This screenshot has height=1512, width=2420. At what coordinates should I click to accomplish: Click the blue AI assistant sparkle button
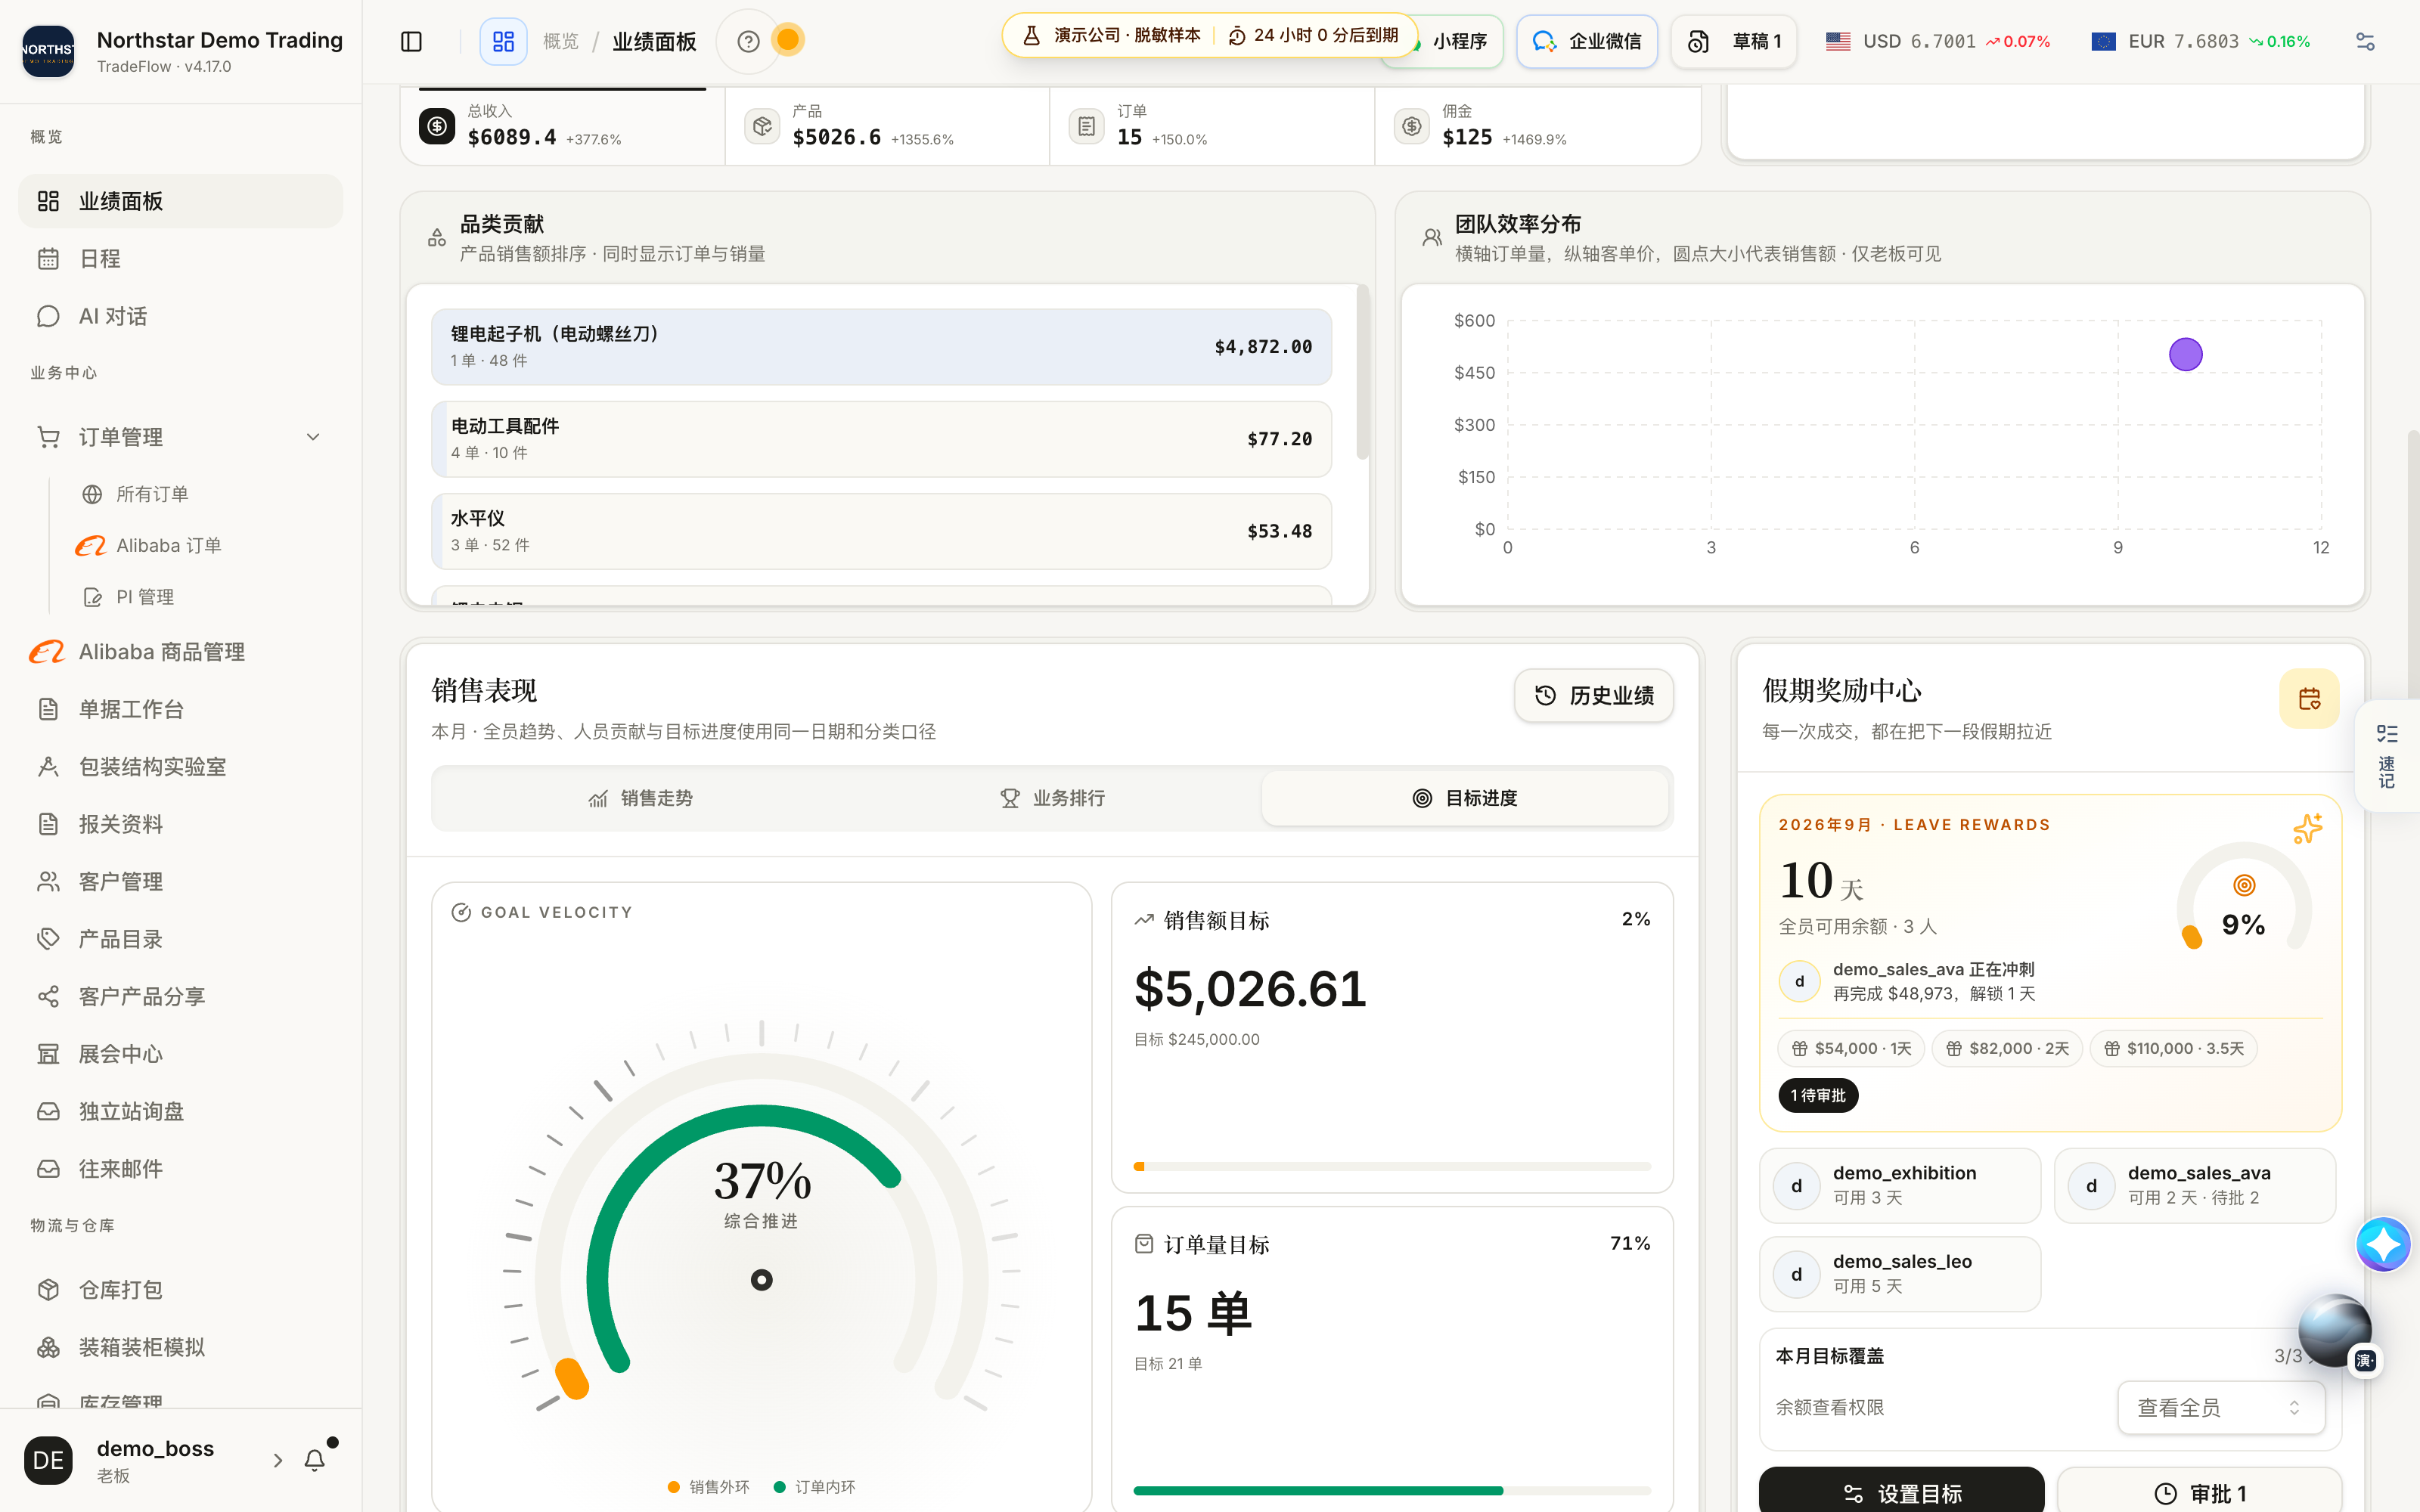2383,1244
